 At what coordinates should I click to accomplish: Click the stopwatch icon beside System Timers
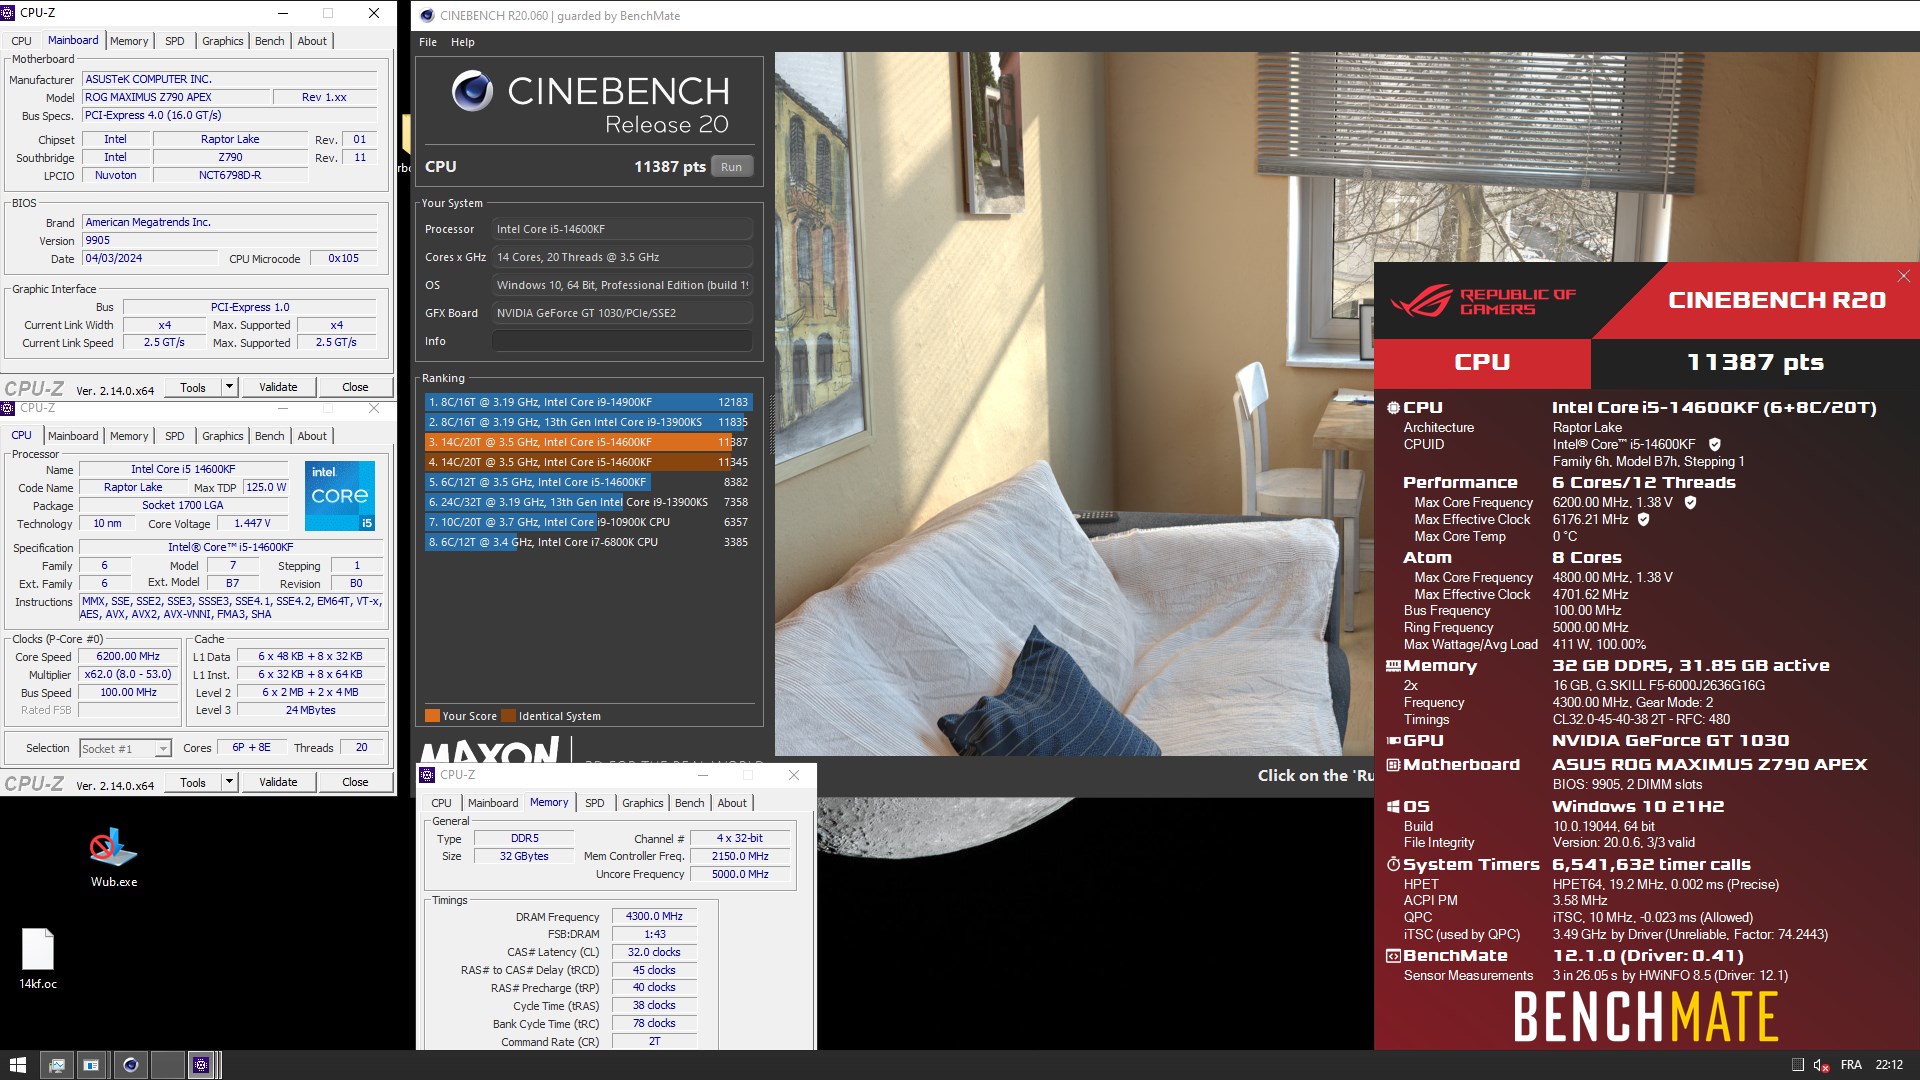pyautogui.click(x=1393, y=864)
